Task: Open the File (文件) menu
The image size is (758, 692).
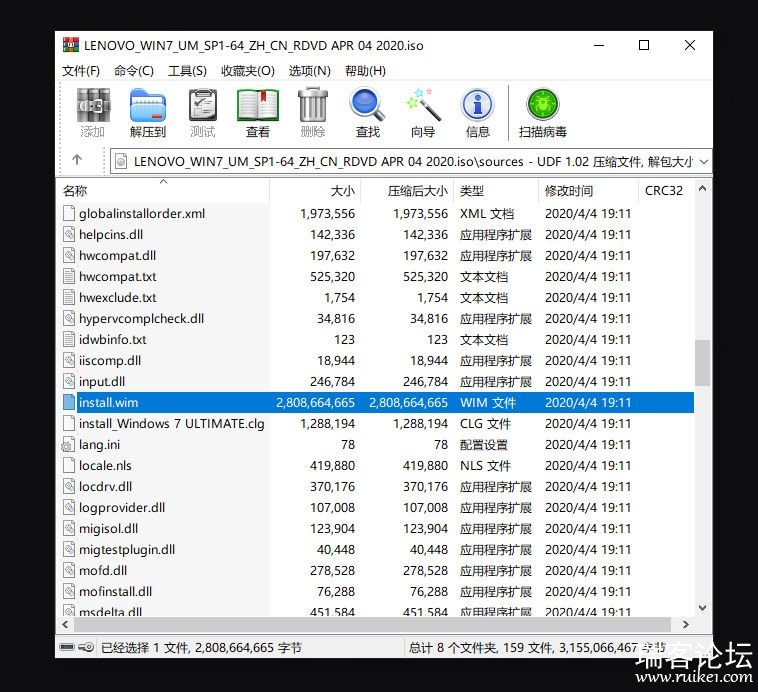Action: 81,71
